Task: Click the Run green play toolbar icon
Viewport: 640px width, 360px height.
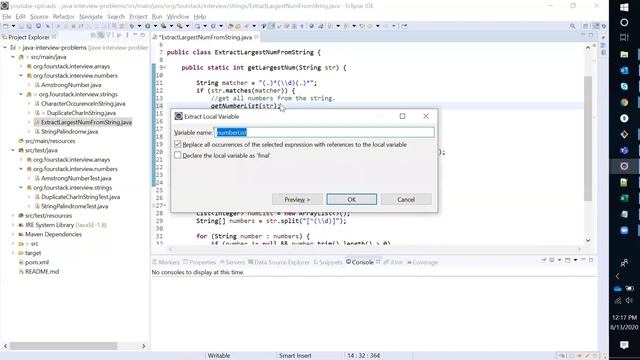Action: (x=148, y=26)
